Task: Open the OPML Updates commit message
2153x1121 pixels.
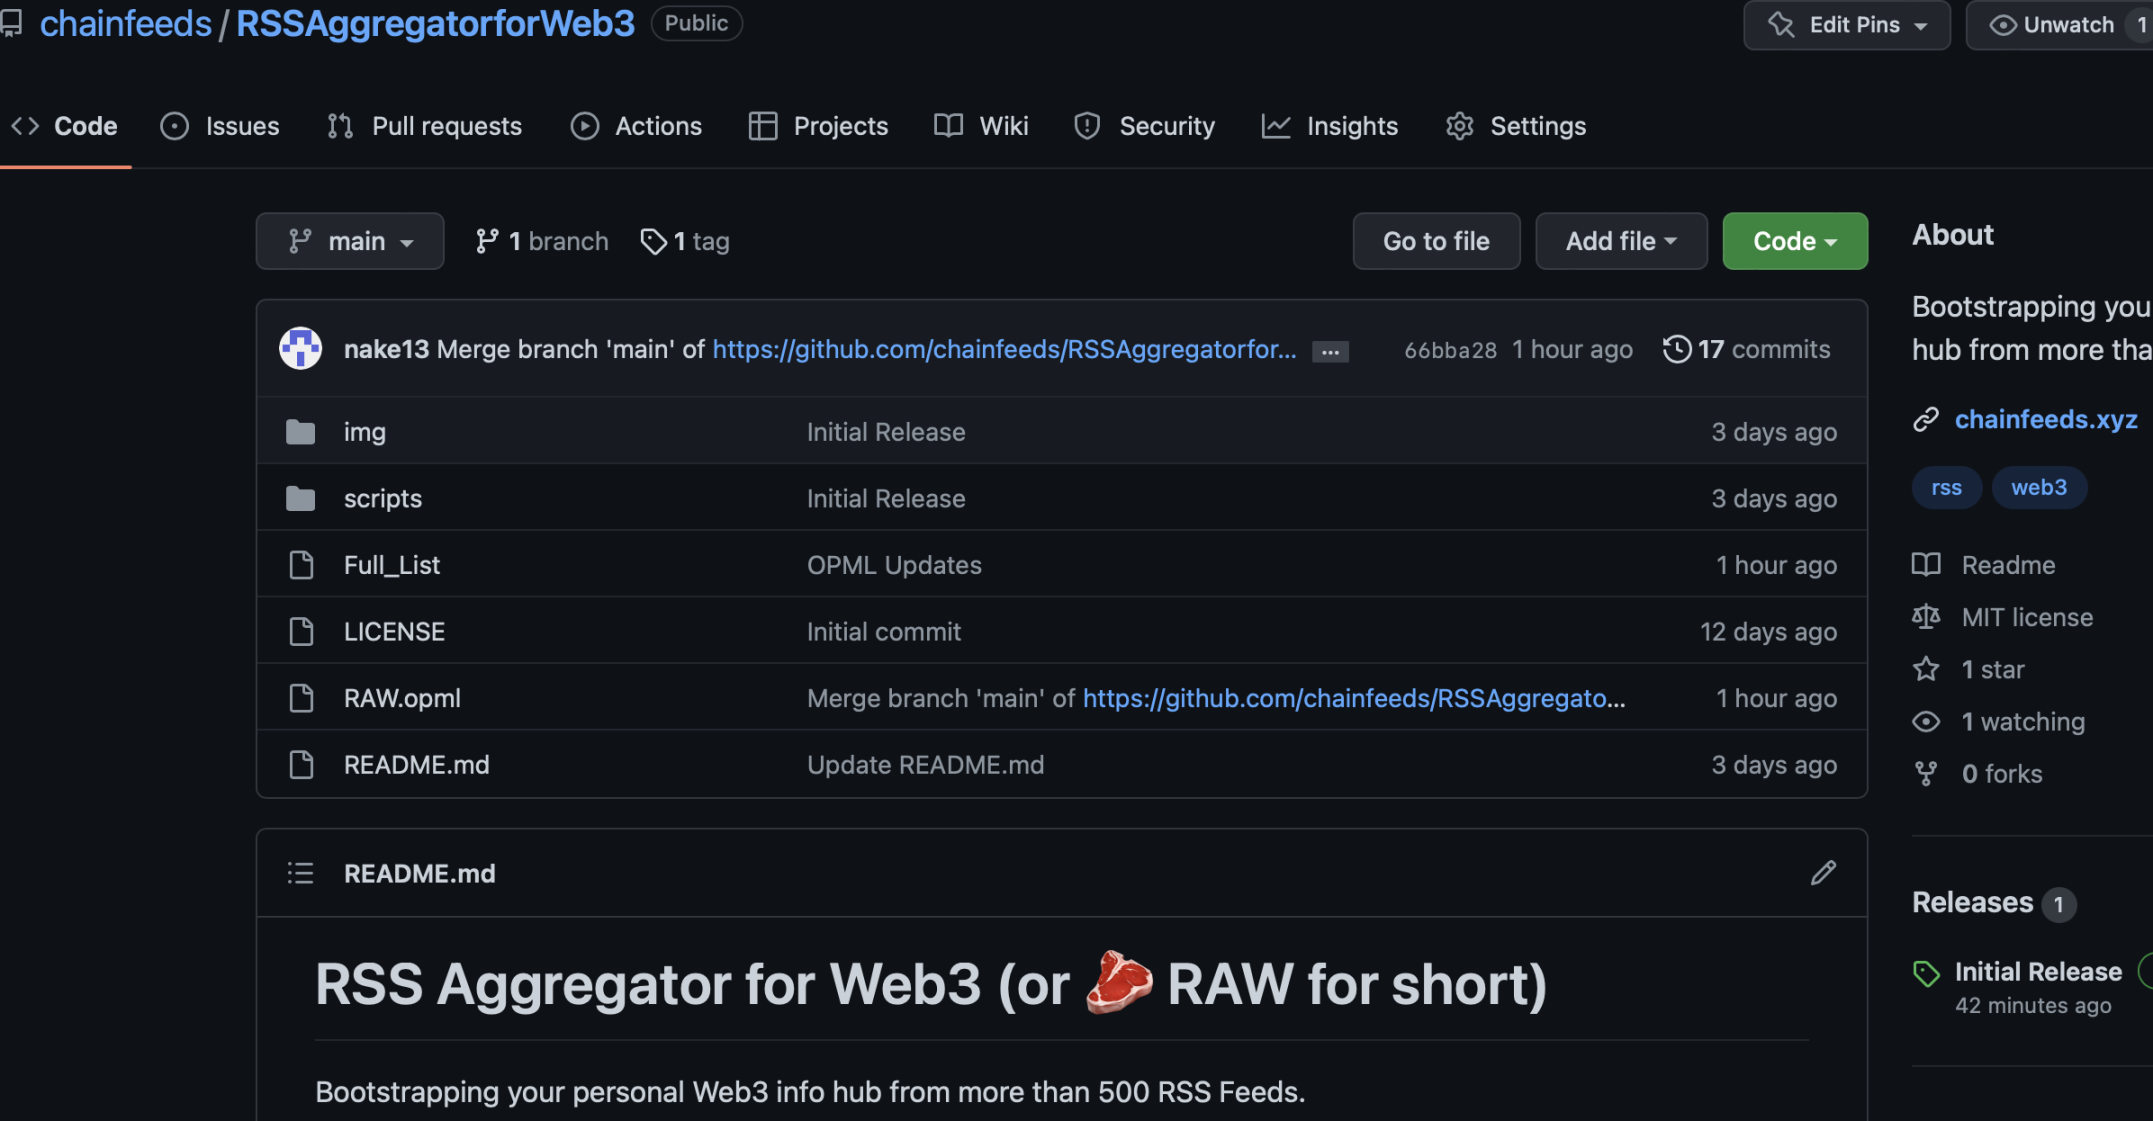Action: (x=894, y=565)
